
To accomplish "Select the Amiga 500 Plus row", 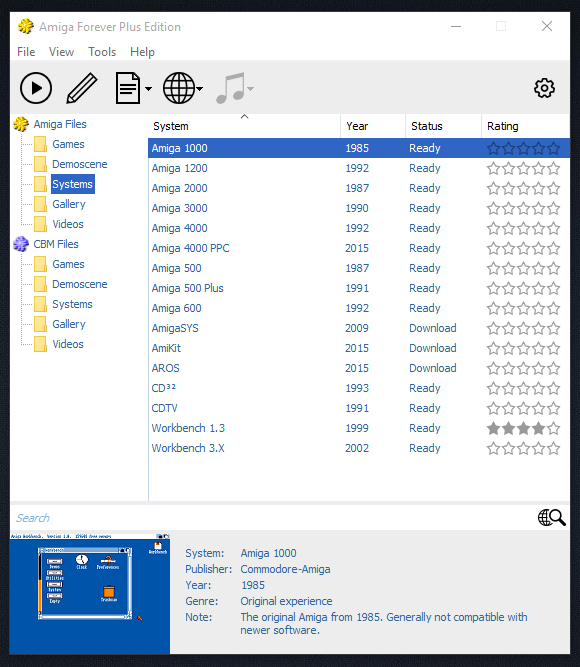I will point(359,288).
